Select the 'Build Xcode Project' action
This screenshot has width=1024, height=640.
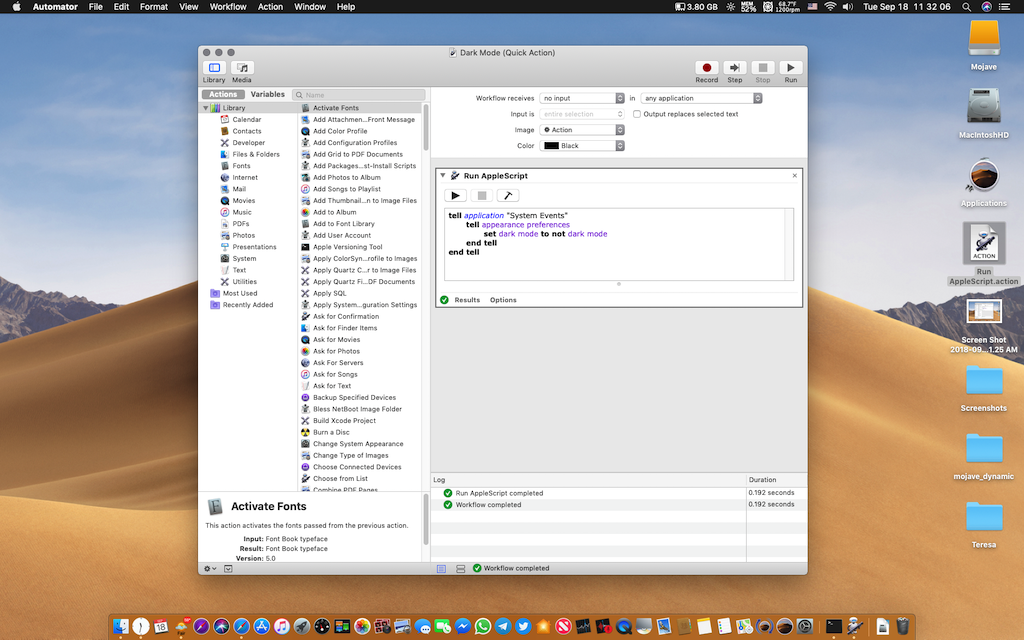click(344, 421)
